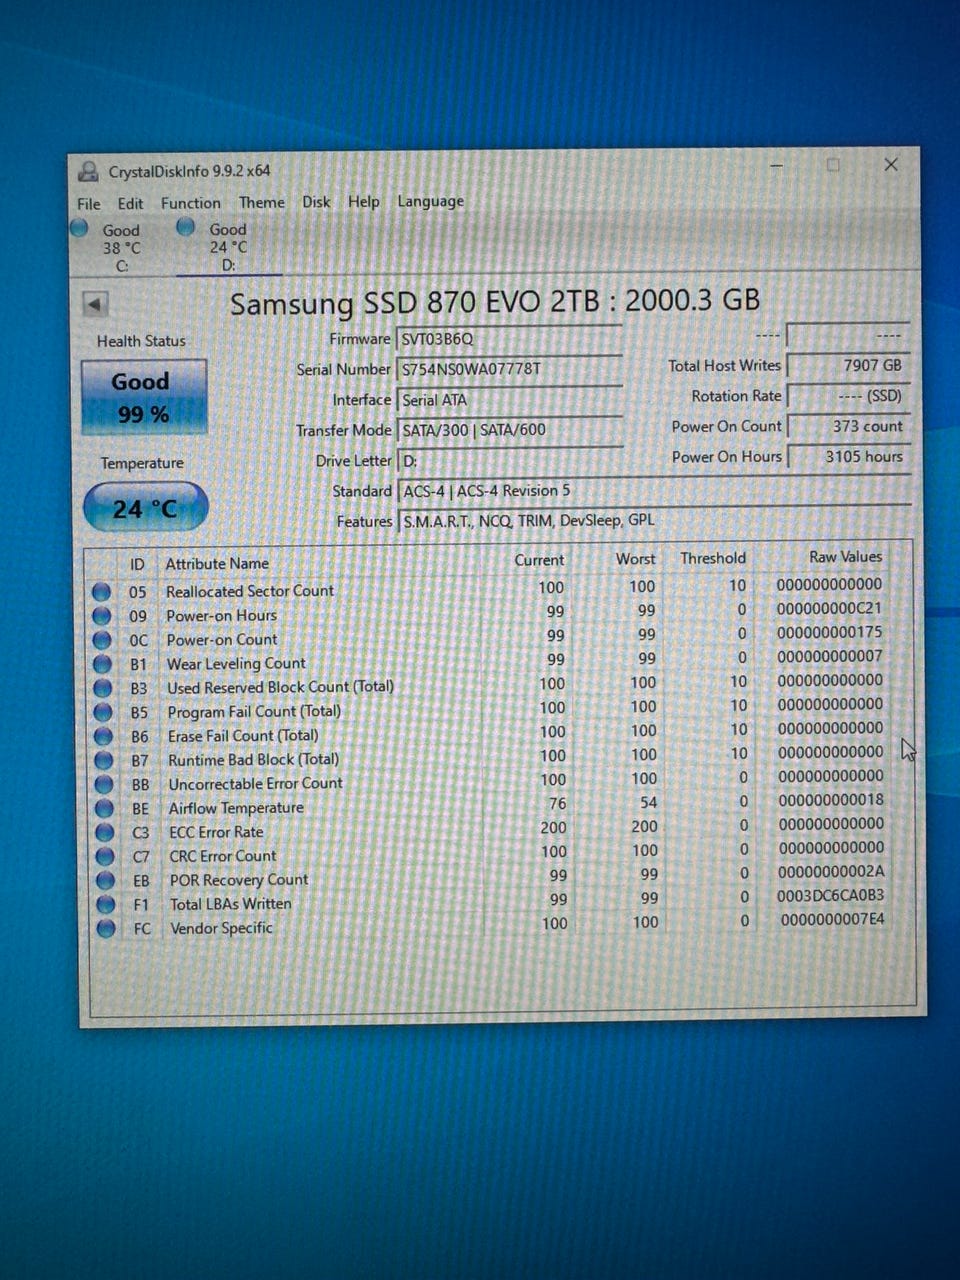Screen dimensions: 960x1280
Task: Select the Total LBAs Written attribute name
Action: [x=231, y=904]
